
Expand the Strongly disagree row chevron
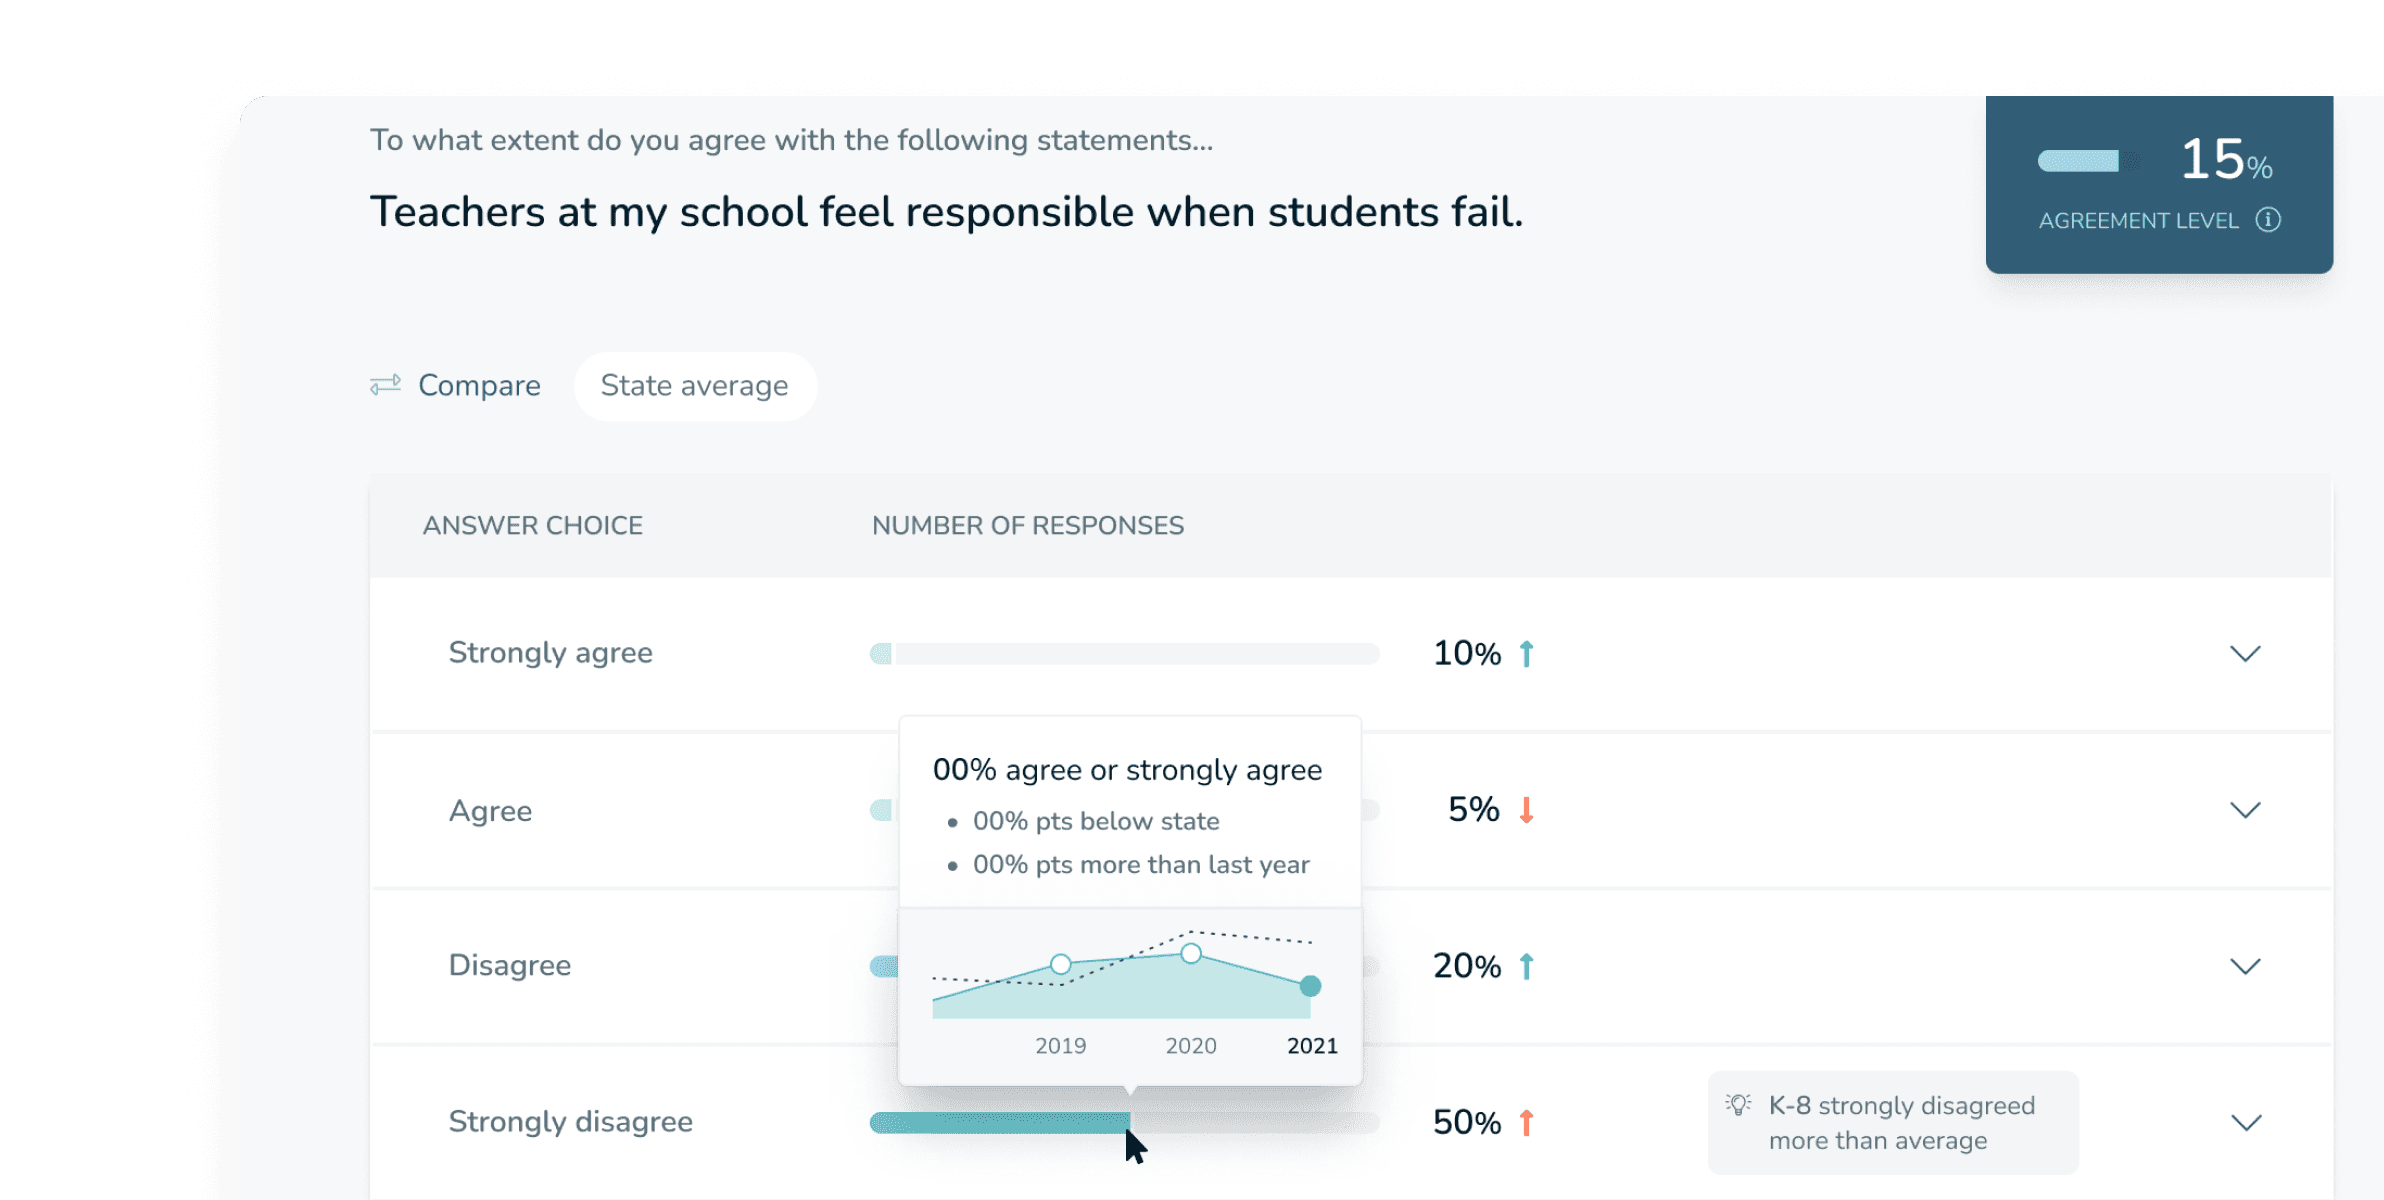coord(2246,1123)
